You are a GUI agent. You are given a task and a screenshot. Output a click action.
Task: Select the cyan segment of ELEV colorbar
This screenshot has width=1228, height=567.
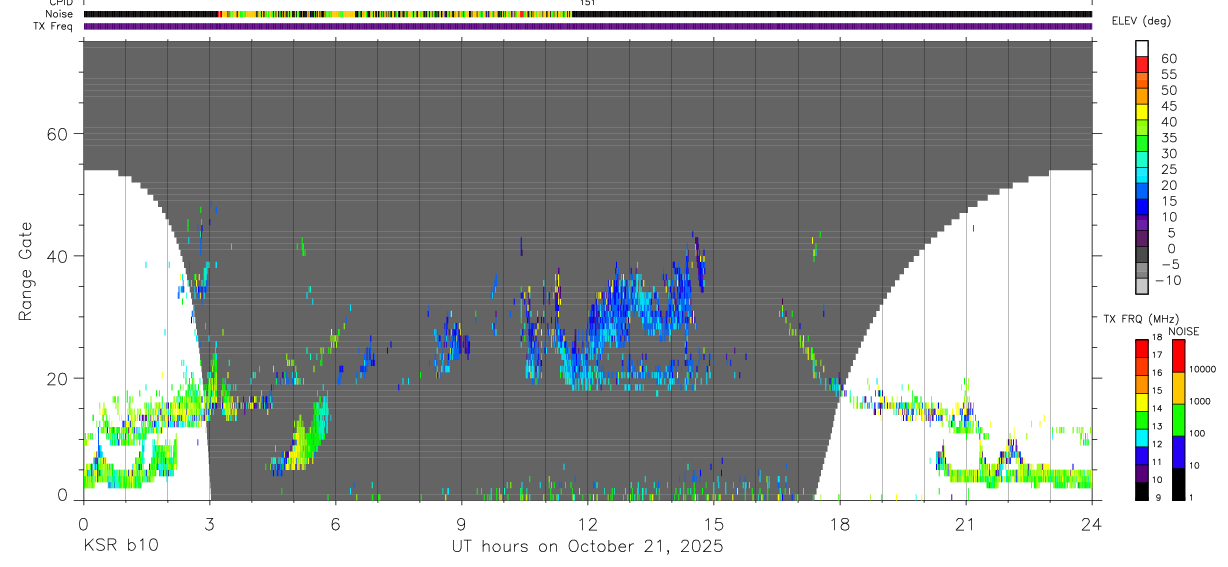click(x=1142, y=175)
